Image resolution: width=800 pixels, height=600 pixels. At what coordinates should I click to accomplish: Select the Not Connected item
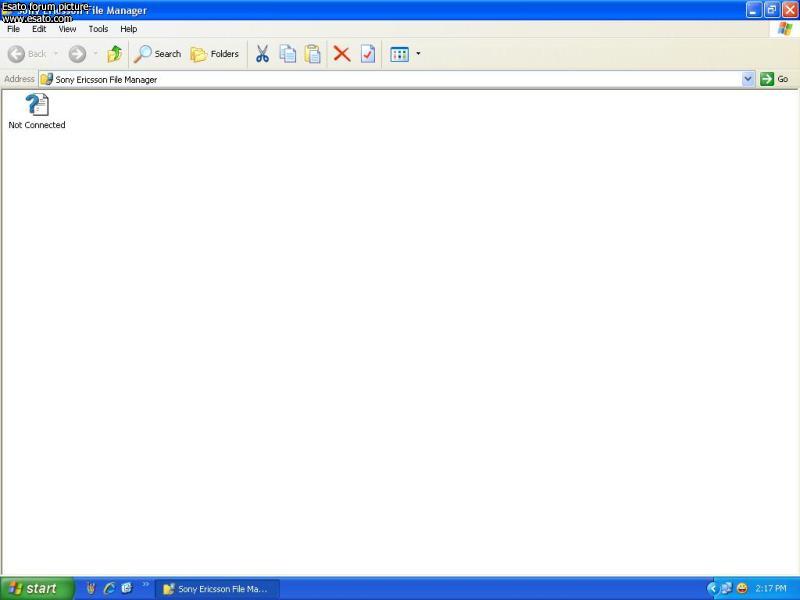(37, 111)
